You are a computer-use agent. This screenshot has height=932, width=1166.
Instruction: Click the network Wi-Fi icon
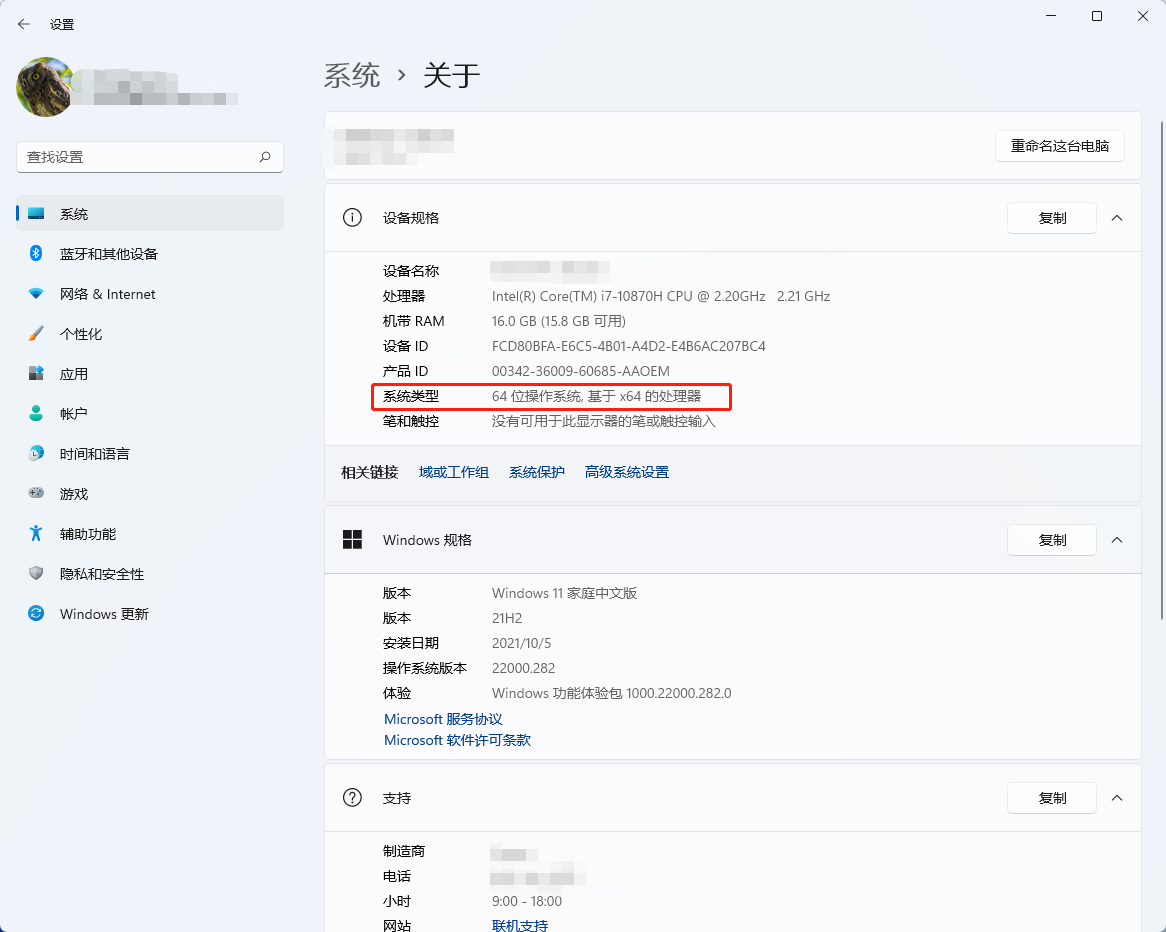click(x=36, y=293)
